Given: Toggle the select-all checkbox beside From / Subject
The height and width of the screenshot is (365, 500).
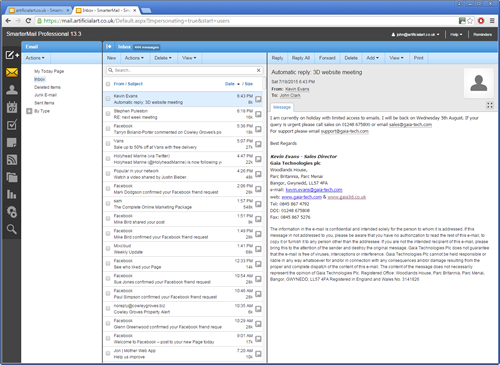Looking at the screenshot, I should (x=108, y=84).
